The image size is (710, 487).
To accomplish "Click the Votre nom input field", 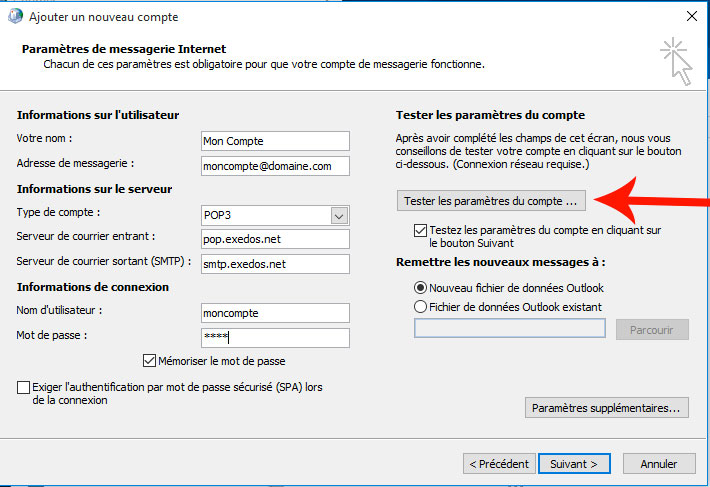I will 275,141.
